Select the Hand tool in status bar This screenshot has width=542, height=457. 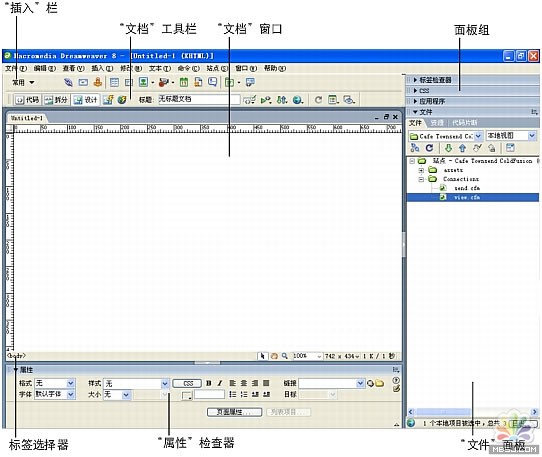tap(274, 356)
